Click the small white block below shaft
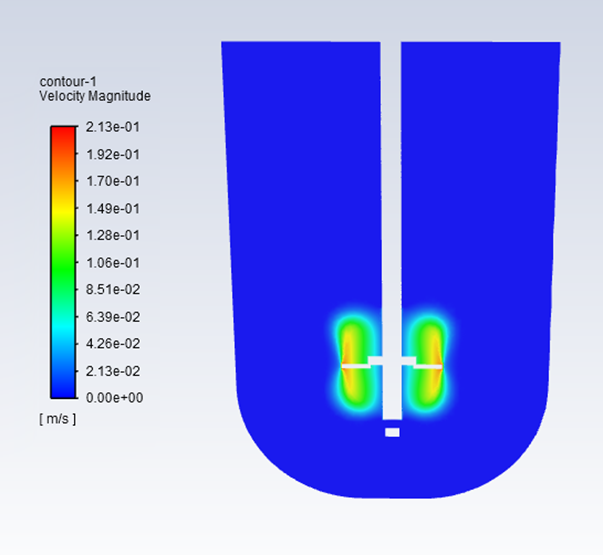Screen dimensions: 603x555 click(392, 432)
